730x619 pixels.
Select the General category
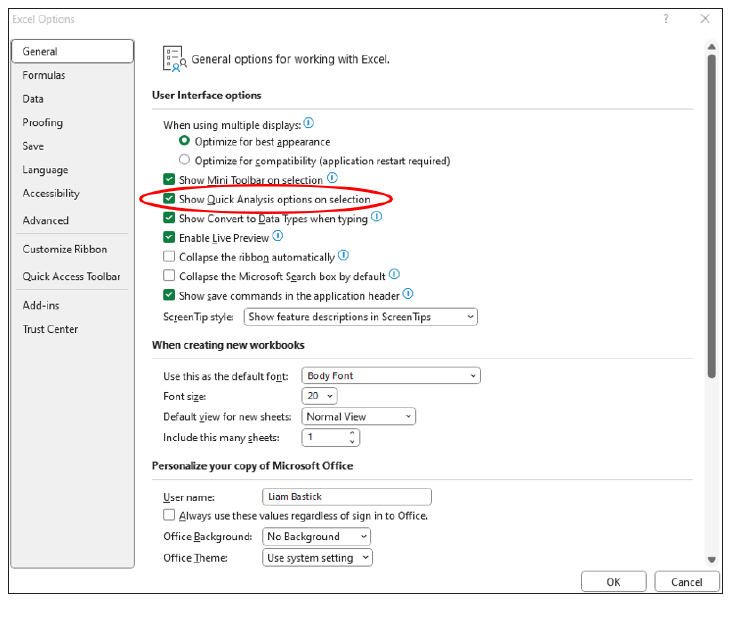pos(73,51)
